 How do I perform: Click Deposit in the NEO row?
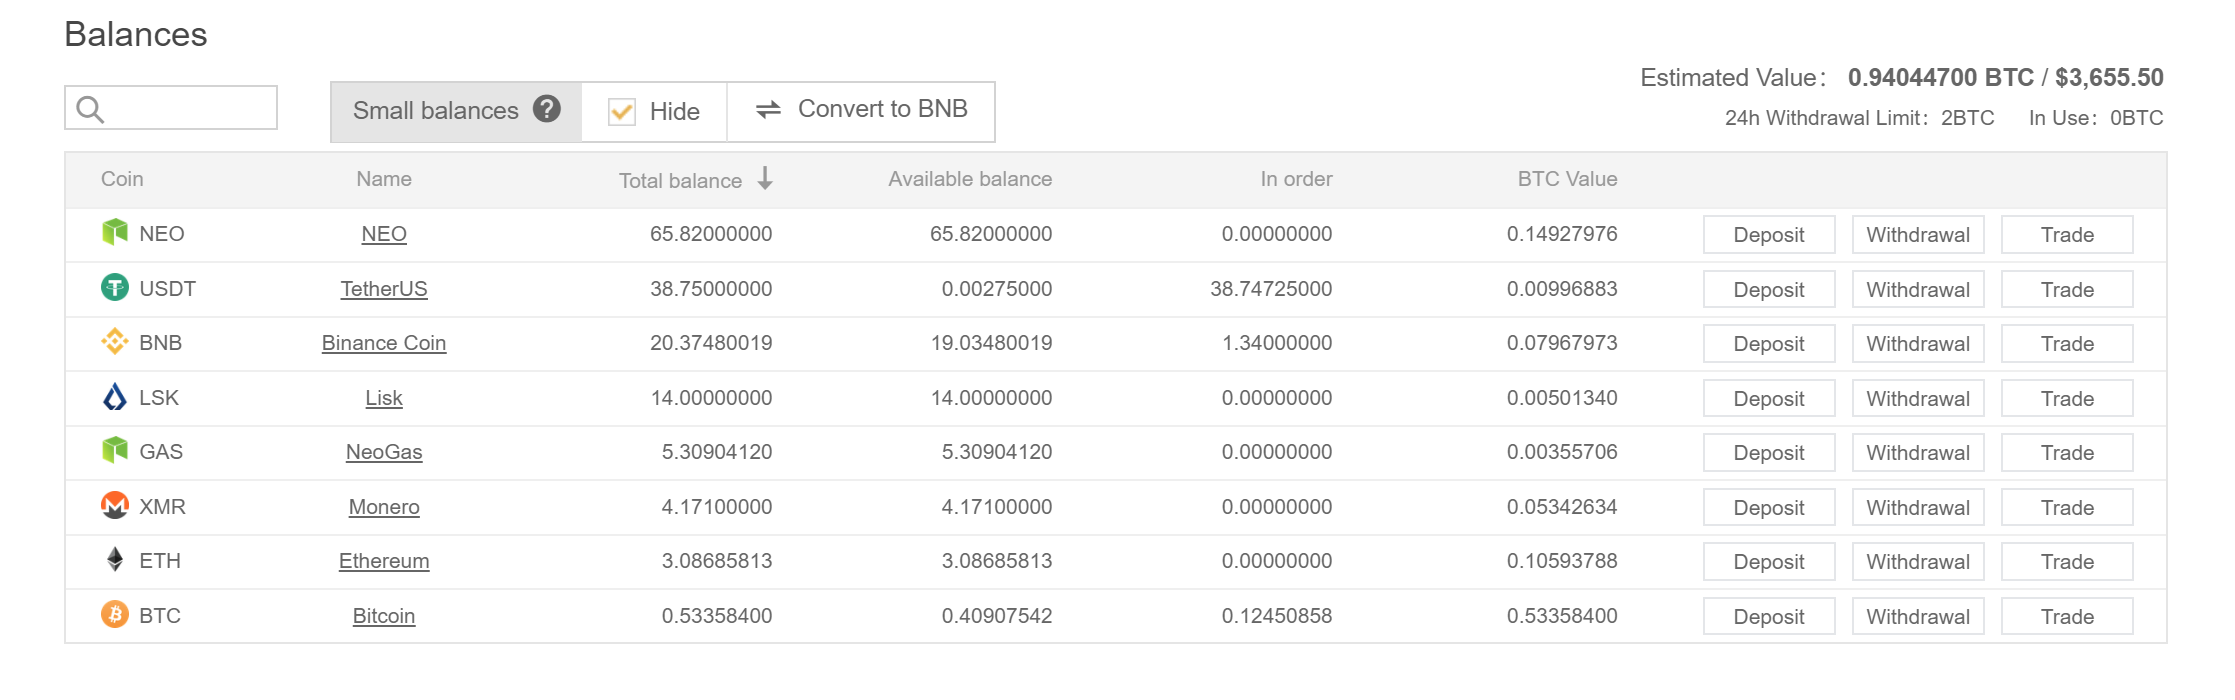pyautogui.click(x=1769, y=235)
